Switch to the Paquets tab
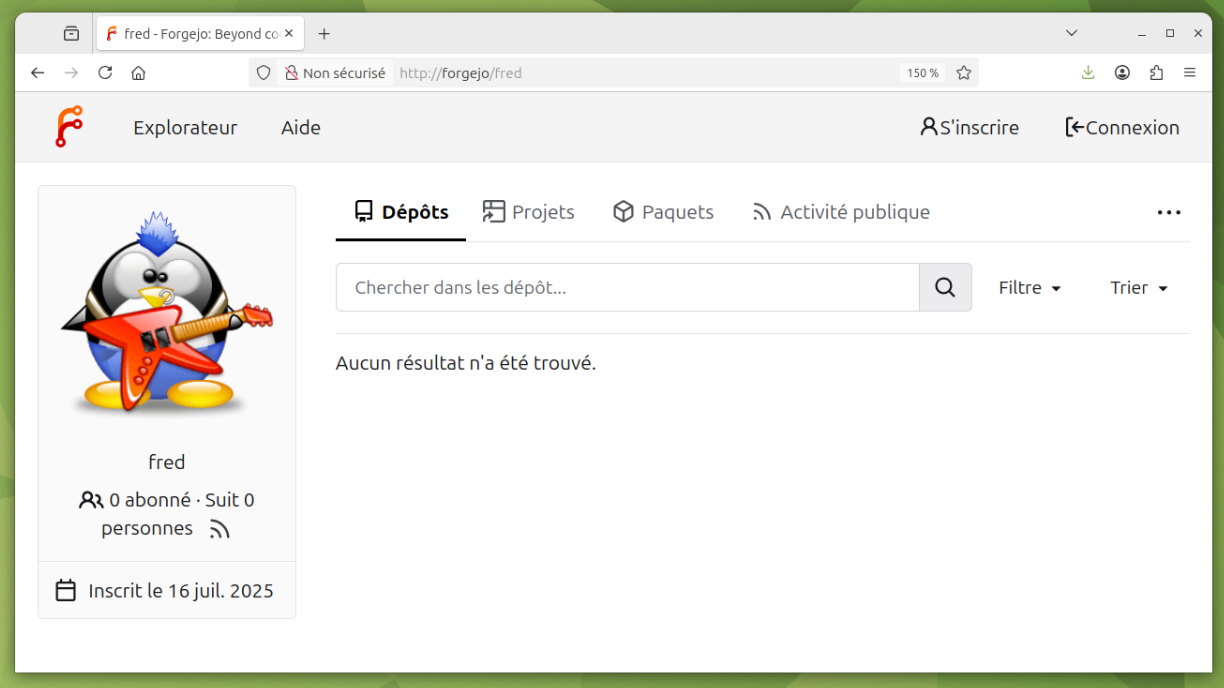This screenshot has width=1224, height=688. pos(664,212)
